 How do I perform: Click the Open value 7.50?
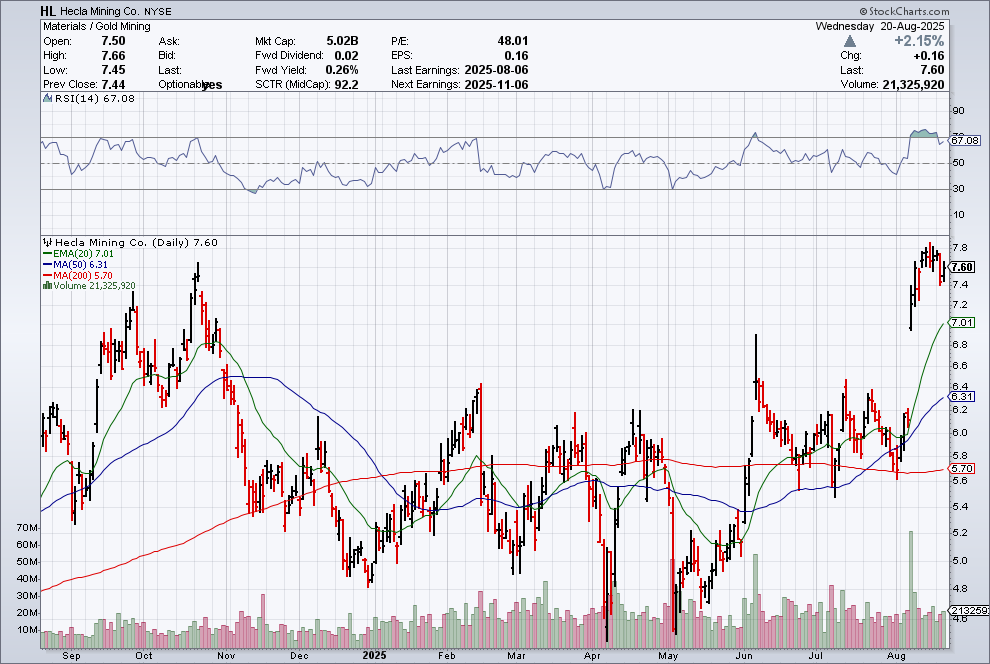(x=114, y=41)
